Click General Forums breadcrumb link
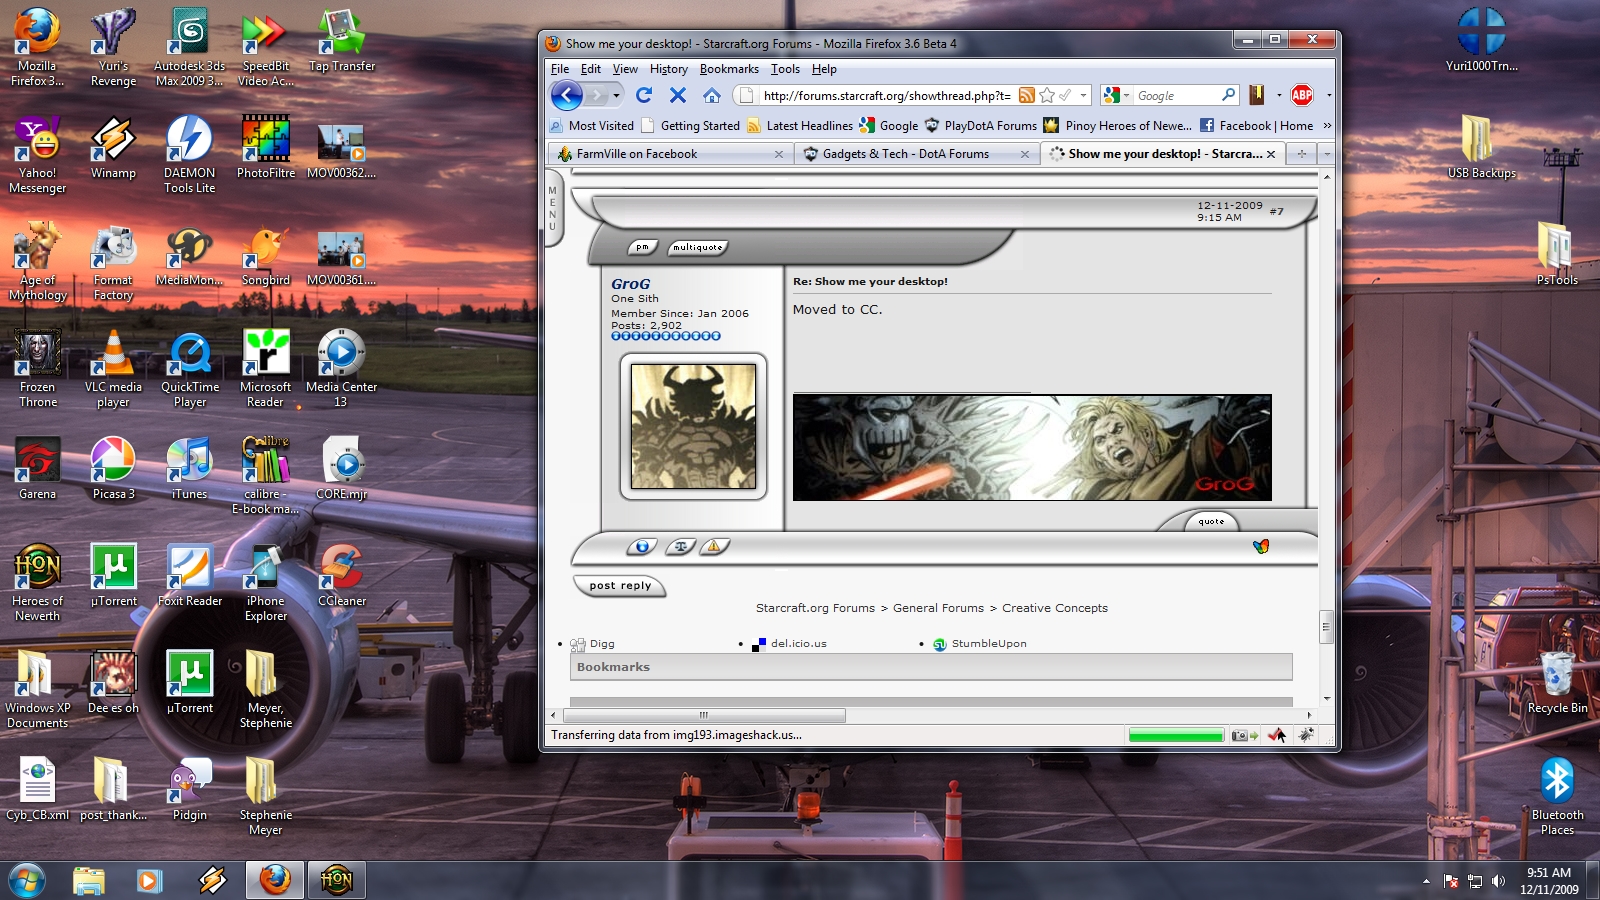This screenshot has width=1600, height=900. 938,608
